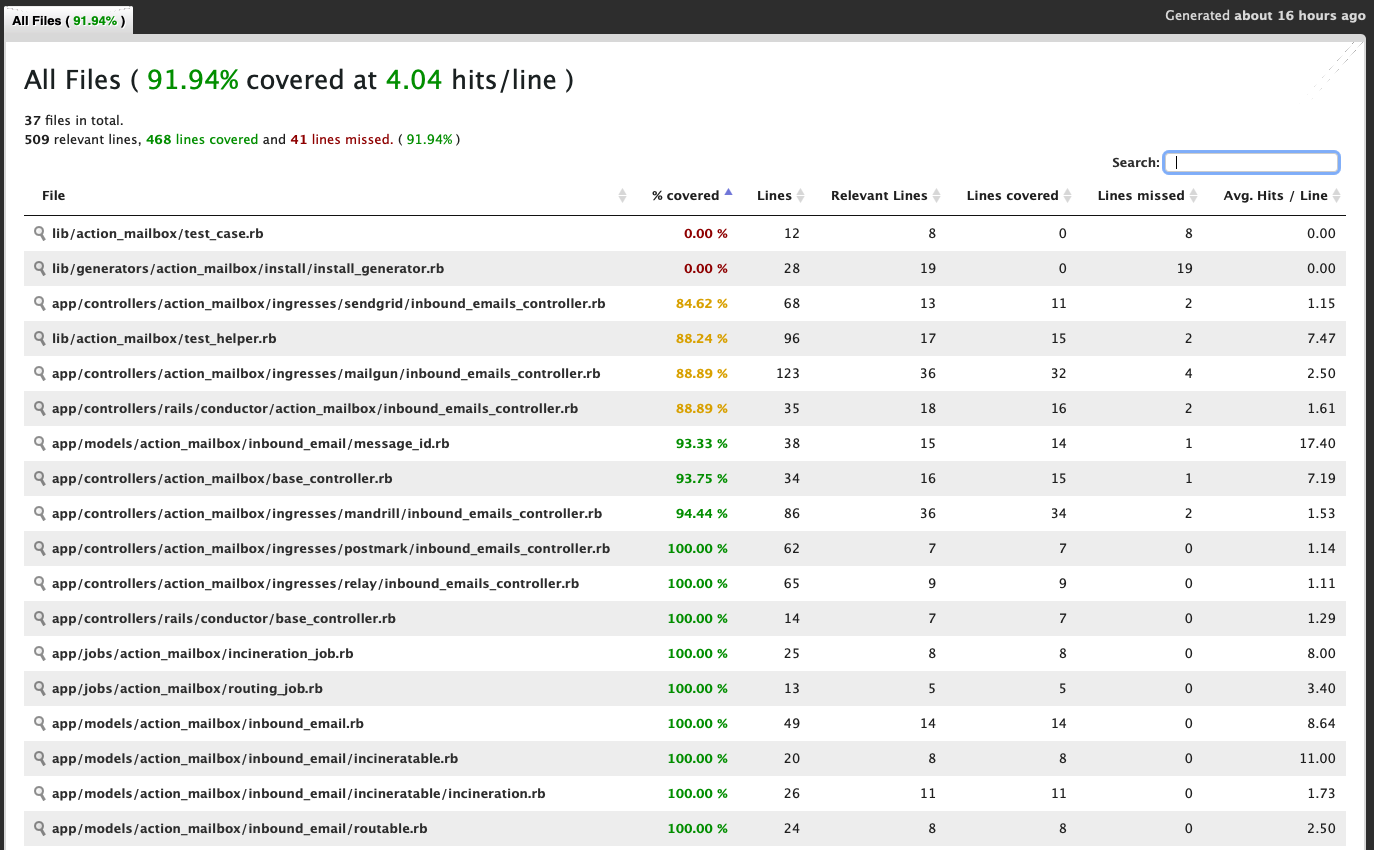Click magnifier icon beside routing_job.rb

point(40,688)
